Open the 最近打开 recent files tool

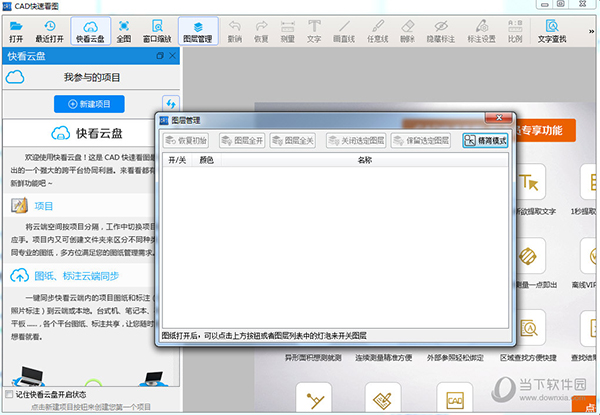pos(49,31)
